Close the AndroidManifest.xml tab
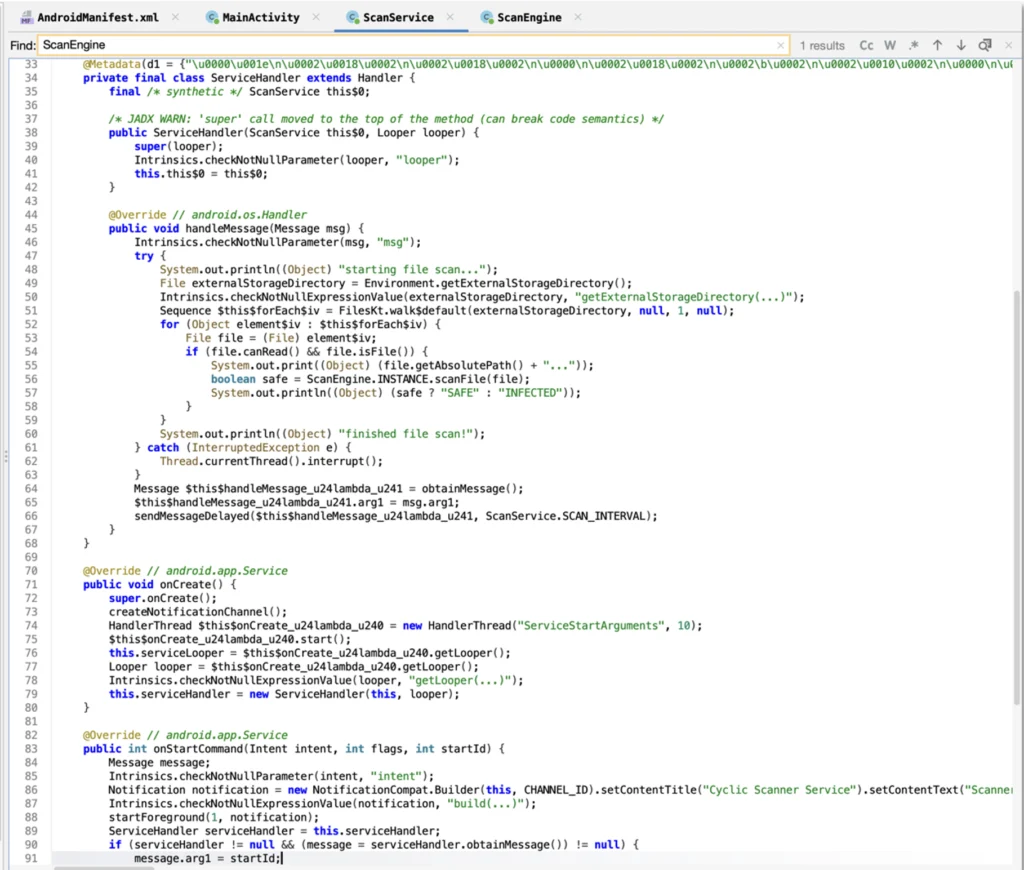This screenshot has height=870, width=1024. [176, 17]
